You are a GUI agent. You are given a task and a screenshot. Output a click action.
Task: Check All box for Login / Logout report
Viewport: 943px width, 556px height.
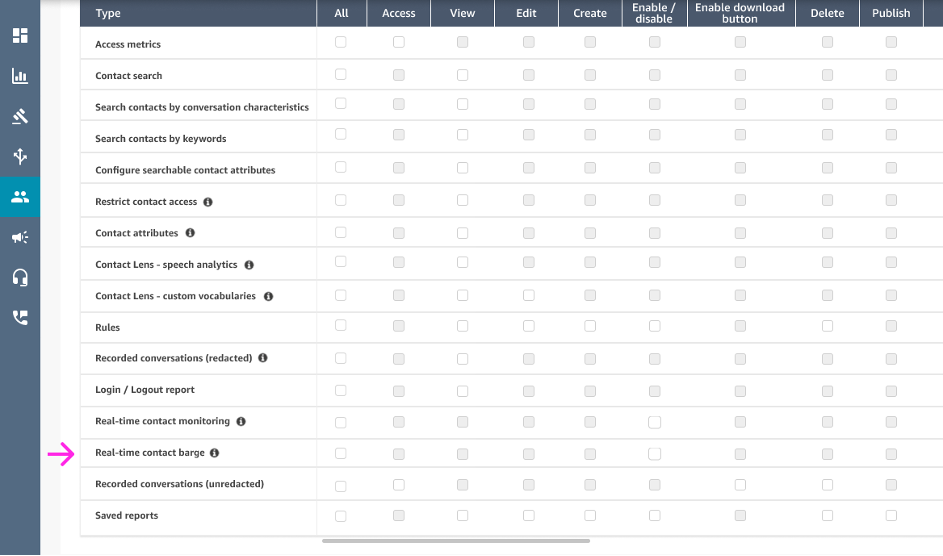click(340, 391)
